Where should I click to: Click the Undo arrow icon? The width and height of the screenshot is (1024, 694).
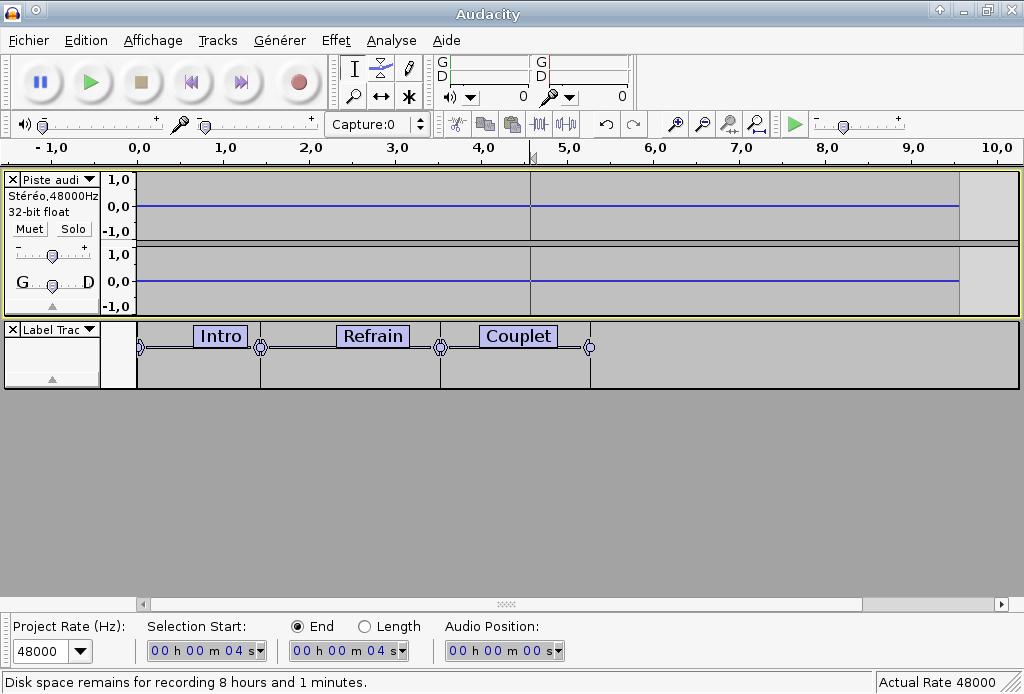pos(606,125)
